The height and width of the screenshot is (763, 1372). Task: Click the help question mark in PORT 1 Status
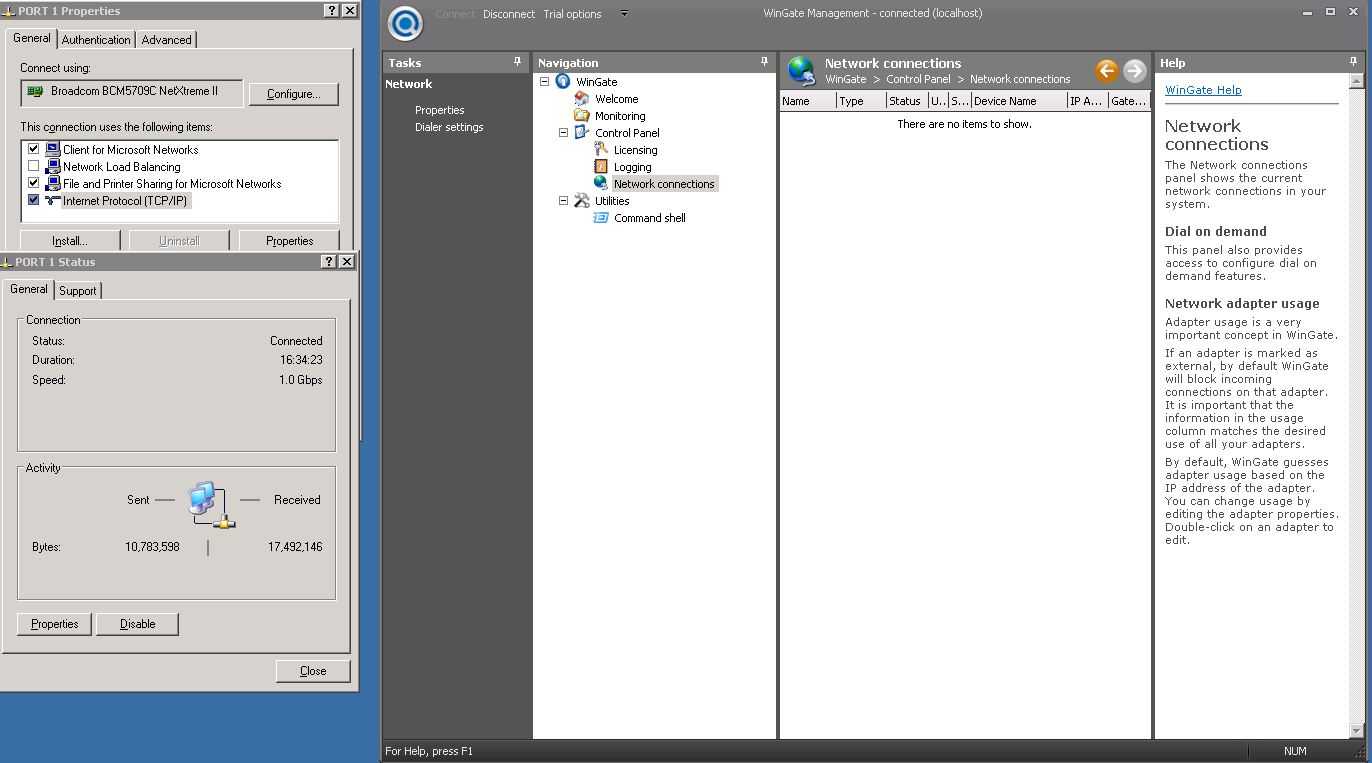point(329,261)
